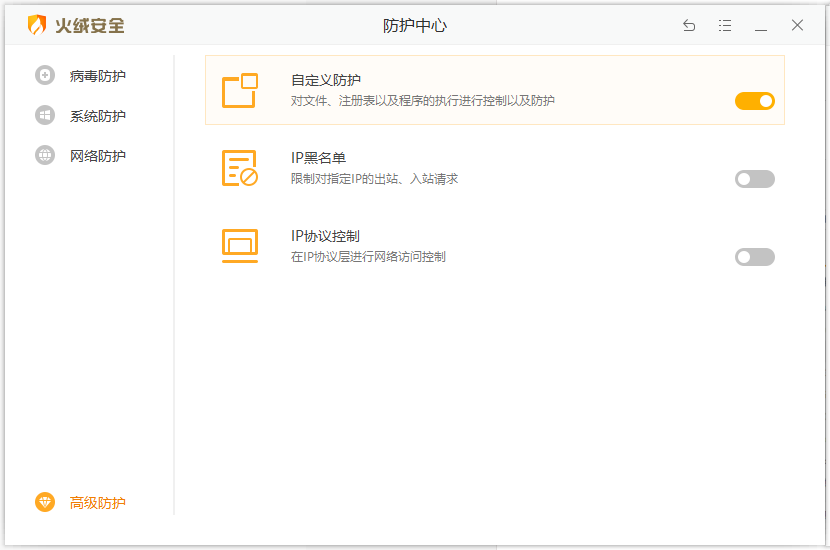
Task: Click the custom protection square icon
Action: 240,91
